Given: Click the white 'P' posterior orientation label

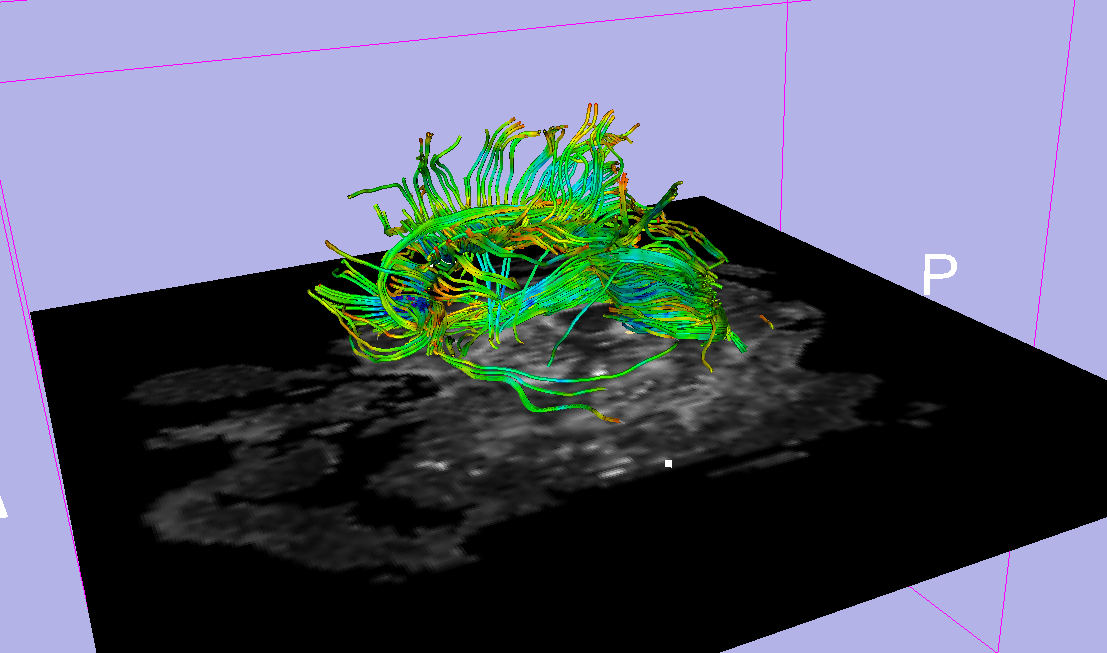Looking at the screenshot, I should (940, 276).
